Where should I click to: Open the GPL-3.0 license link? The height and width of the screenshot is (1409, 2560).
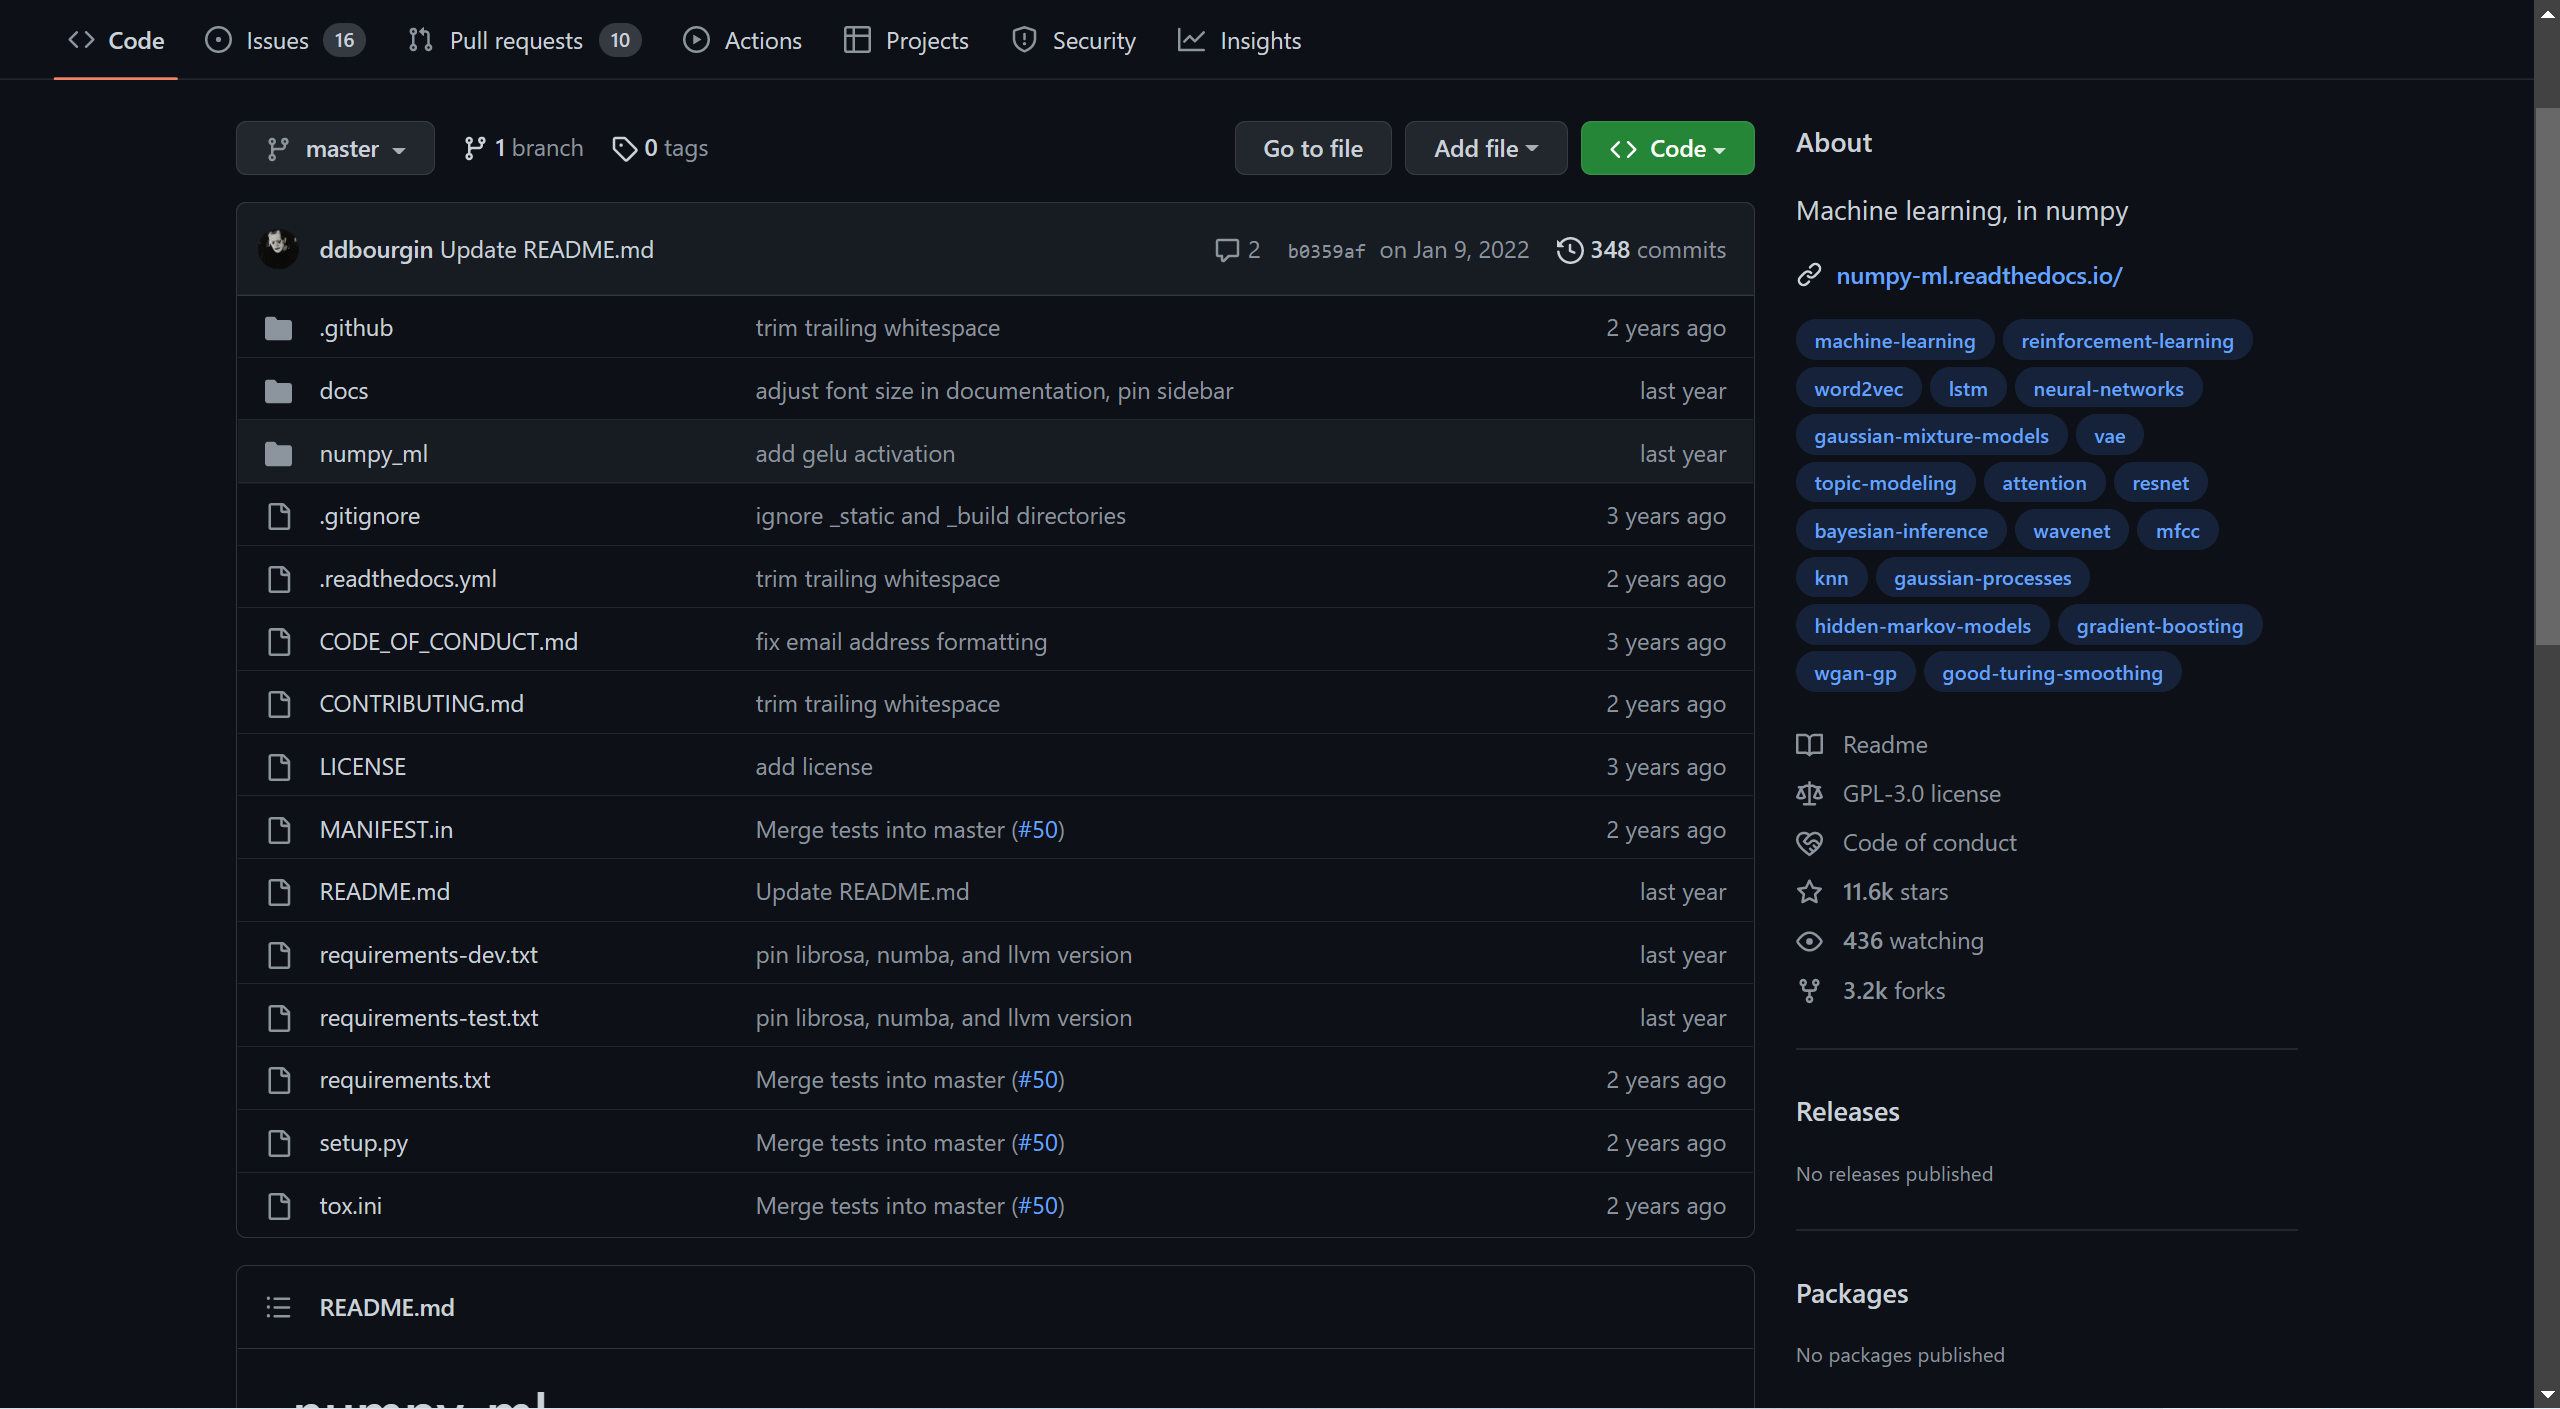(1898, 794)
